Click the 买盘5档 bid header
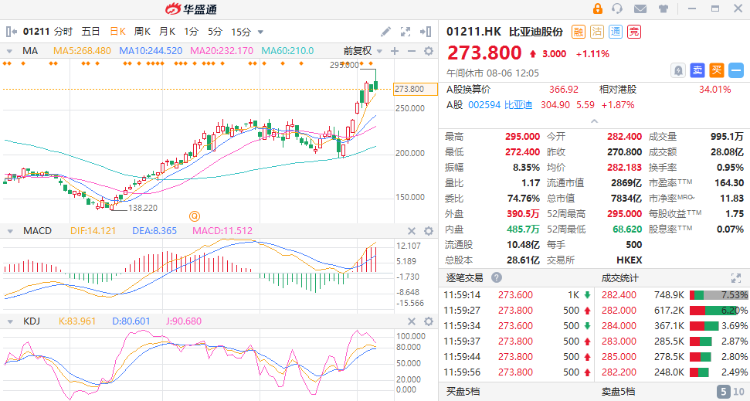Screen dimensions: 750x401 (463, 391)
